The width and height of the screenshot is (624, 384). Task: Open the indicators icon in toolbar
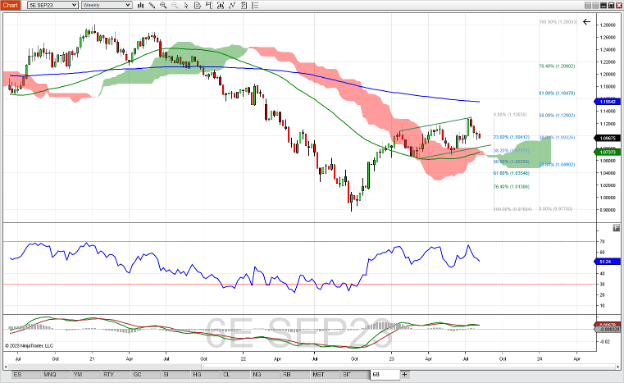pyautogui.click(x=220, y=5)
